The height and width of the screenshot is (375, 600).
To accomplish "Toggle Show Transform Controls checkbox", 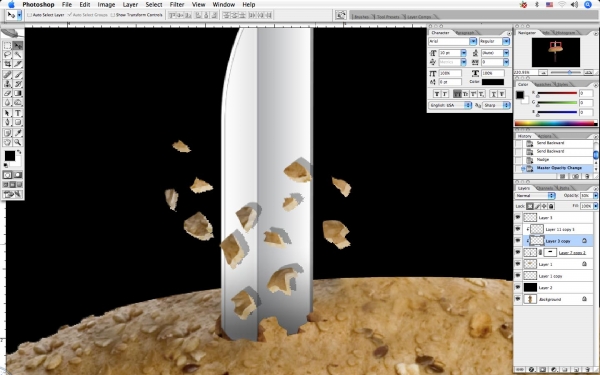I will (112, 15).
